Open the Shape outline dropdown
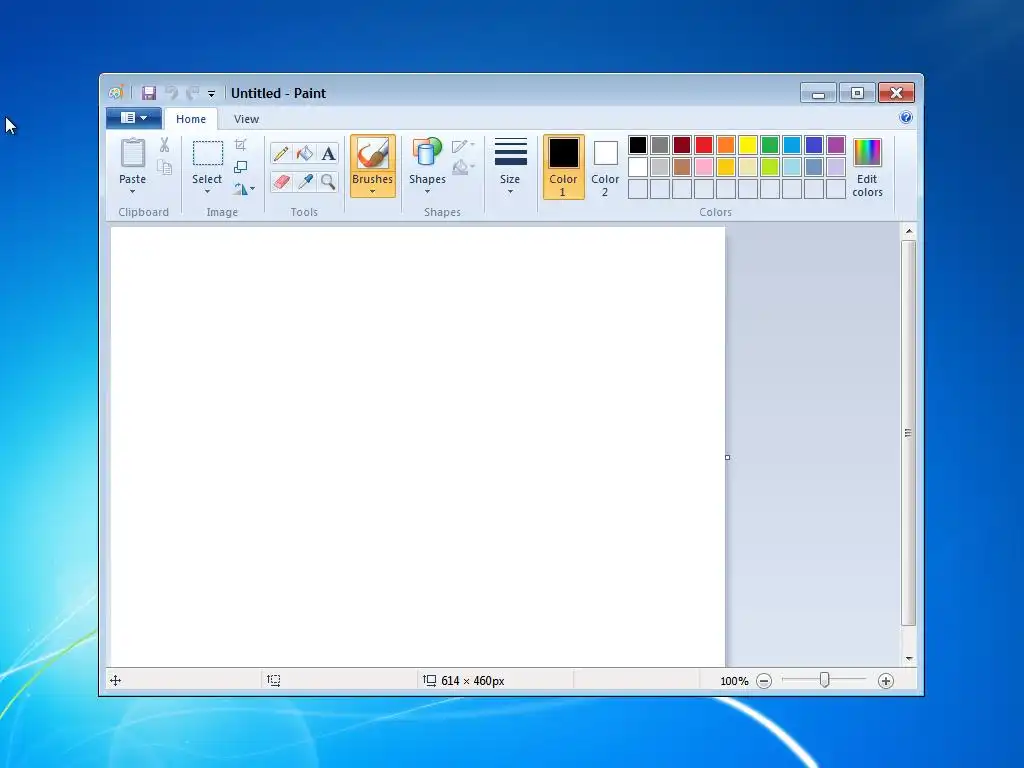The width and height of the screenshot is (1024, 768). pyautogui.click(x=463, y=146)
